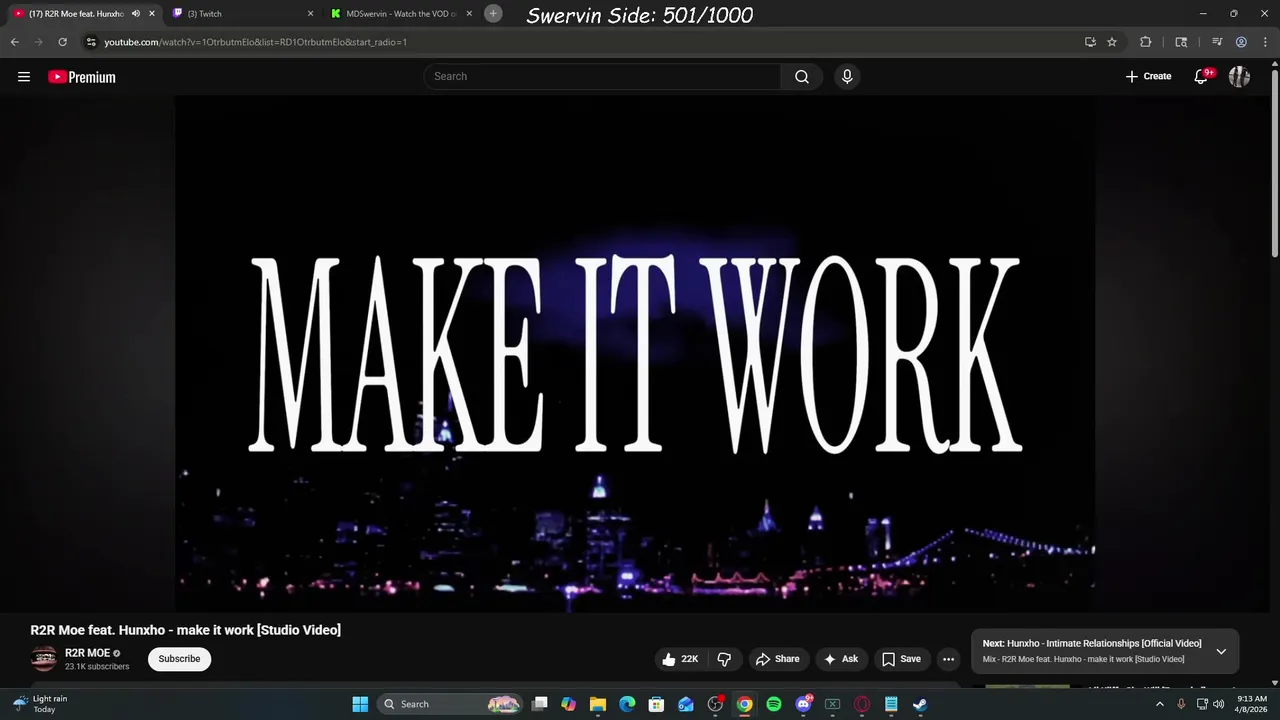This screenshot has height=720, width=1280.
Task: Open the notifications bell
Action: point(1201,77)
